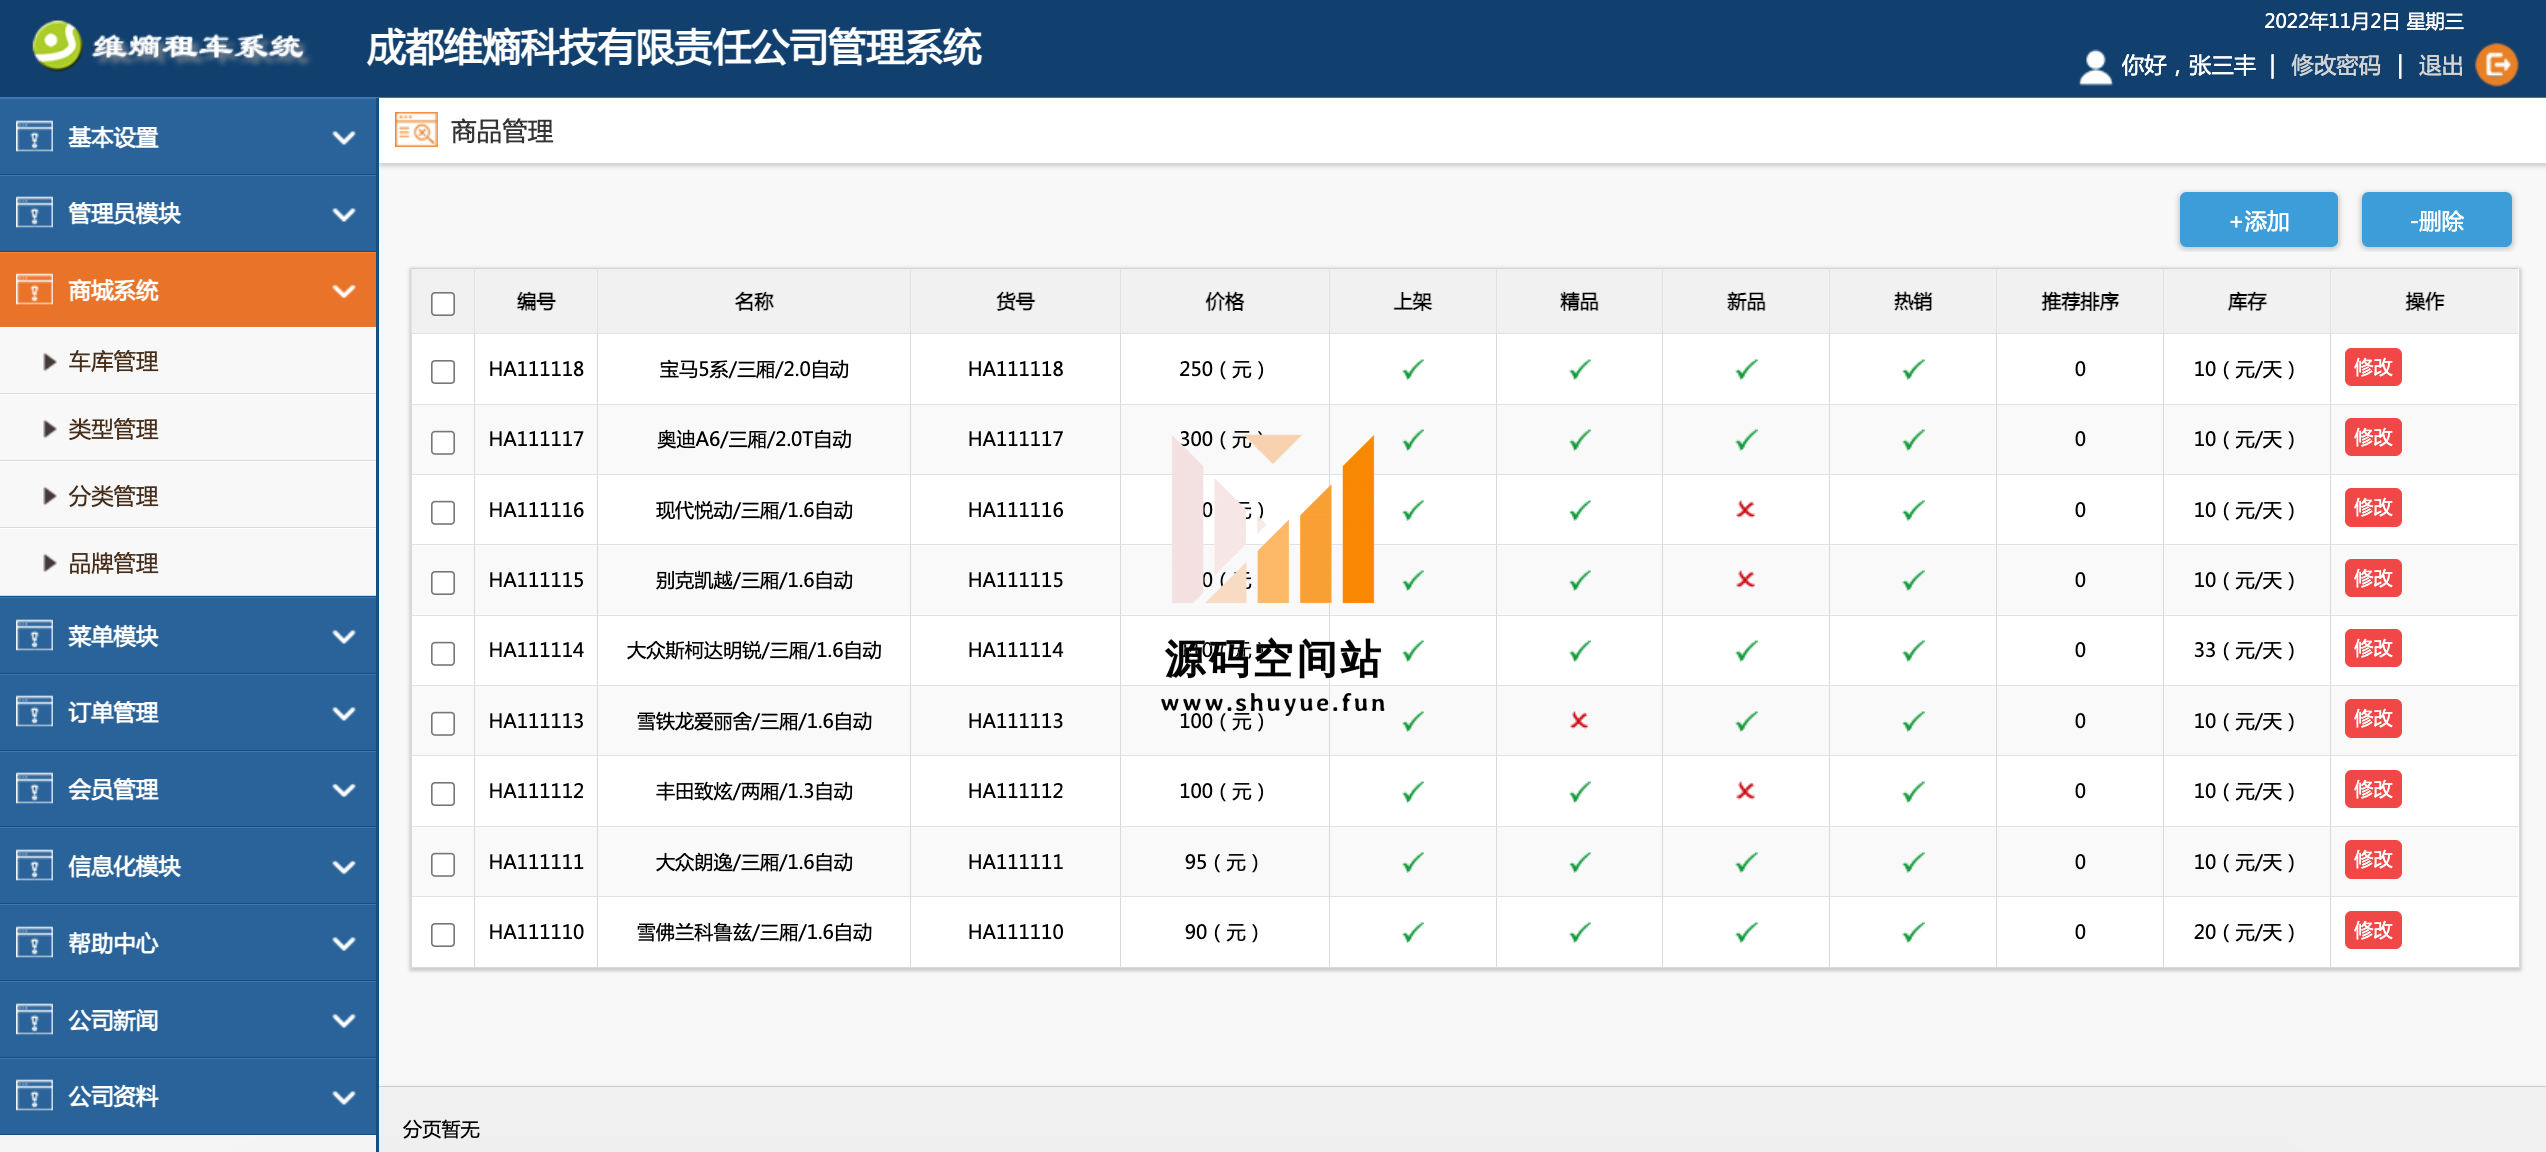Click the 热销 green check for HA111111
2546x1152 pixels.
coord(1913,862)
